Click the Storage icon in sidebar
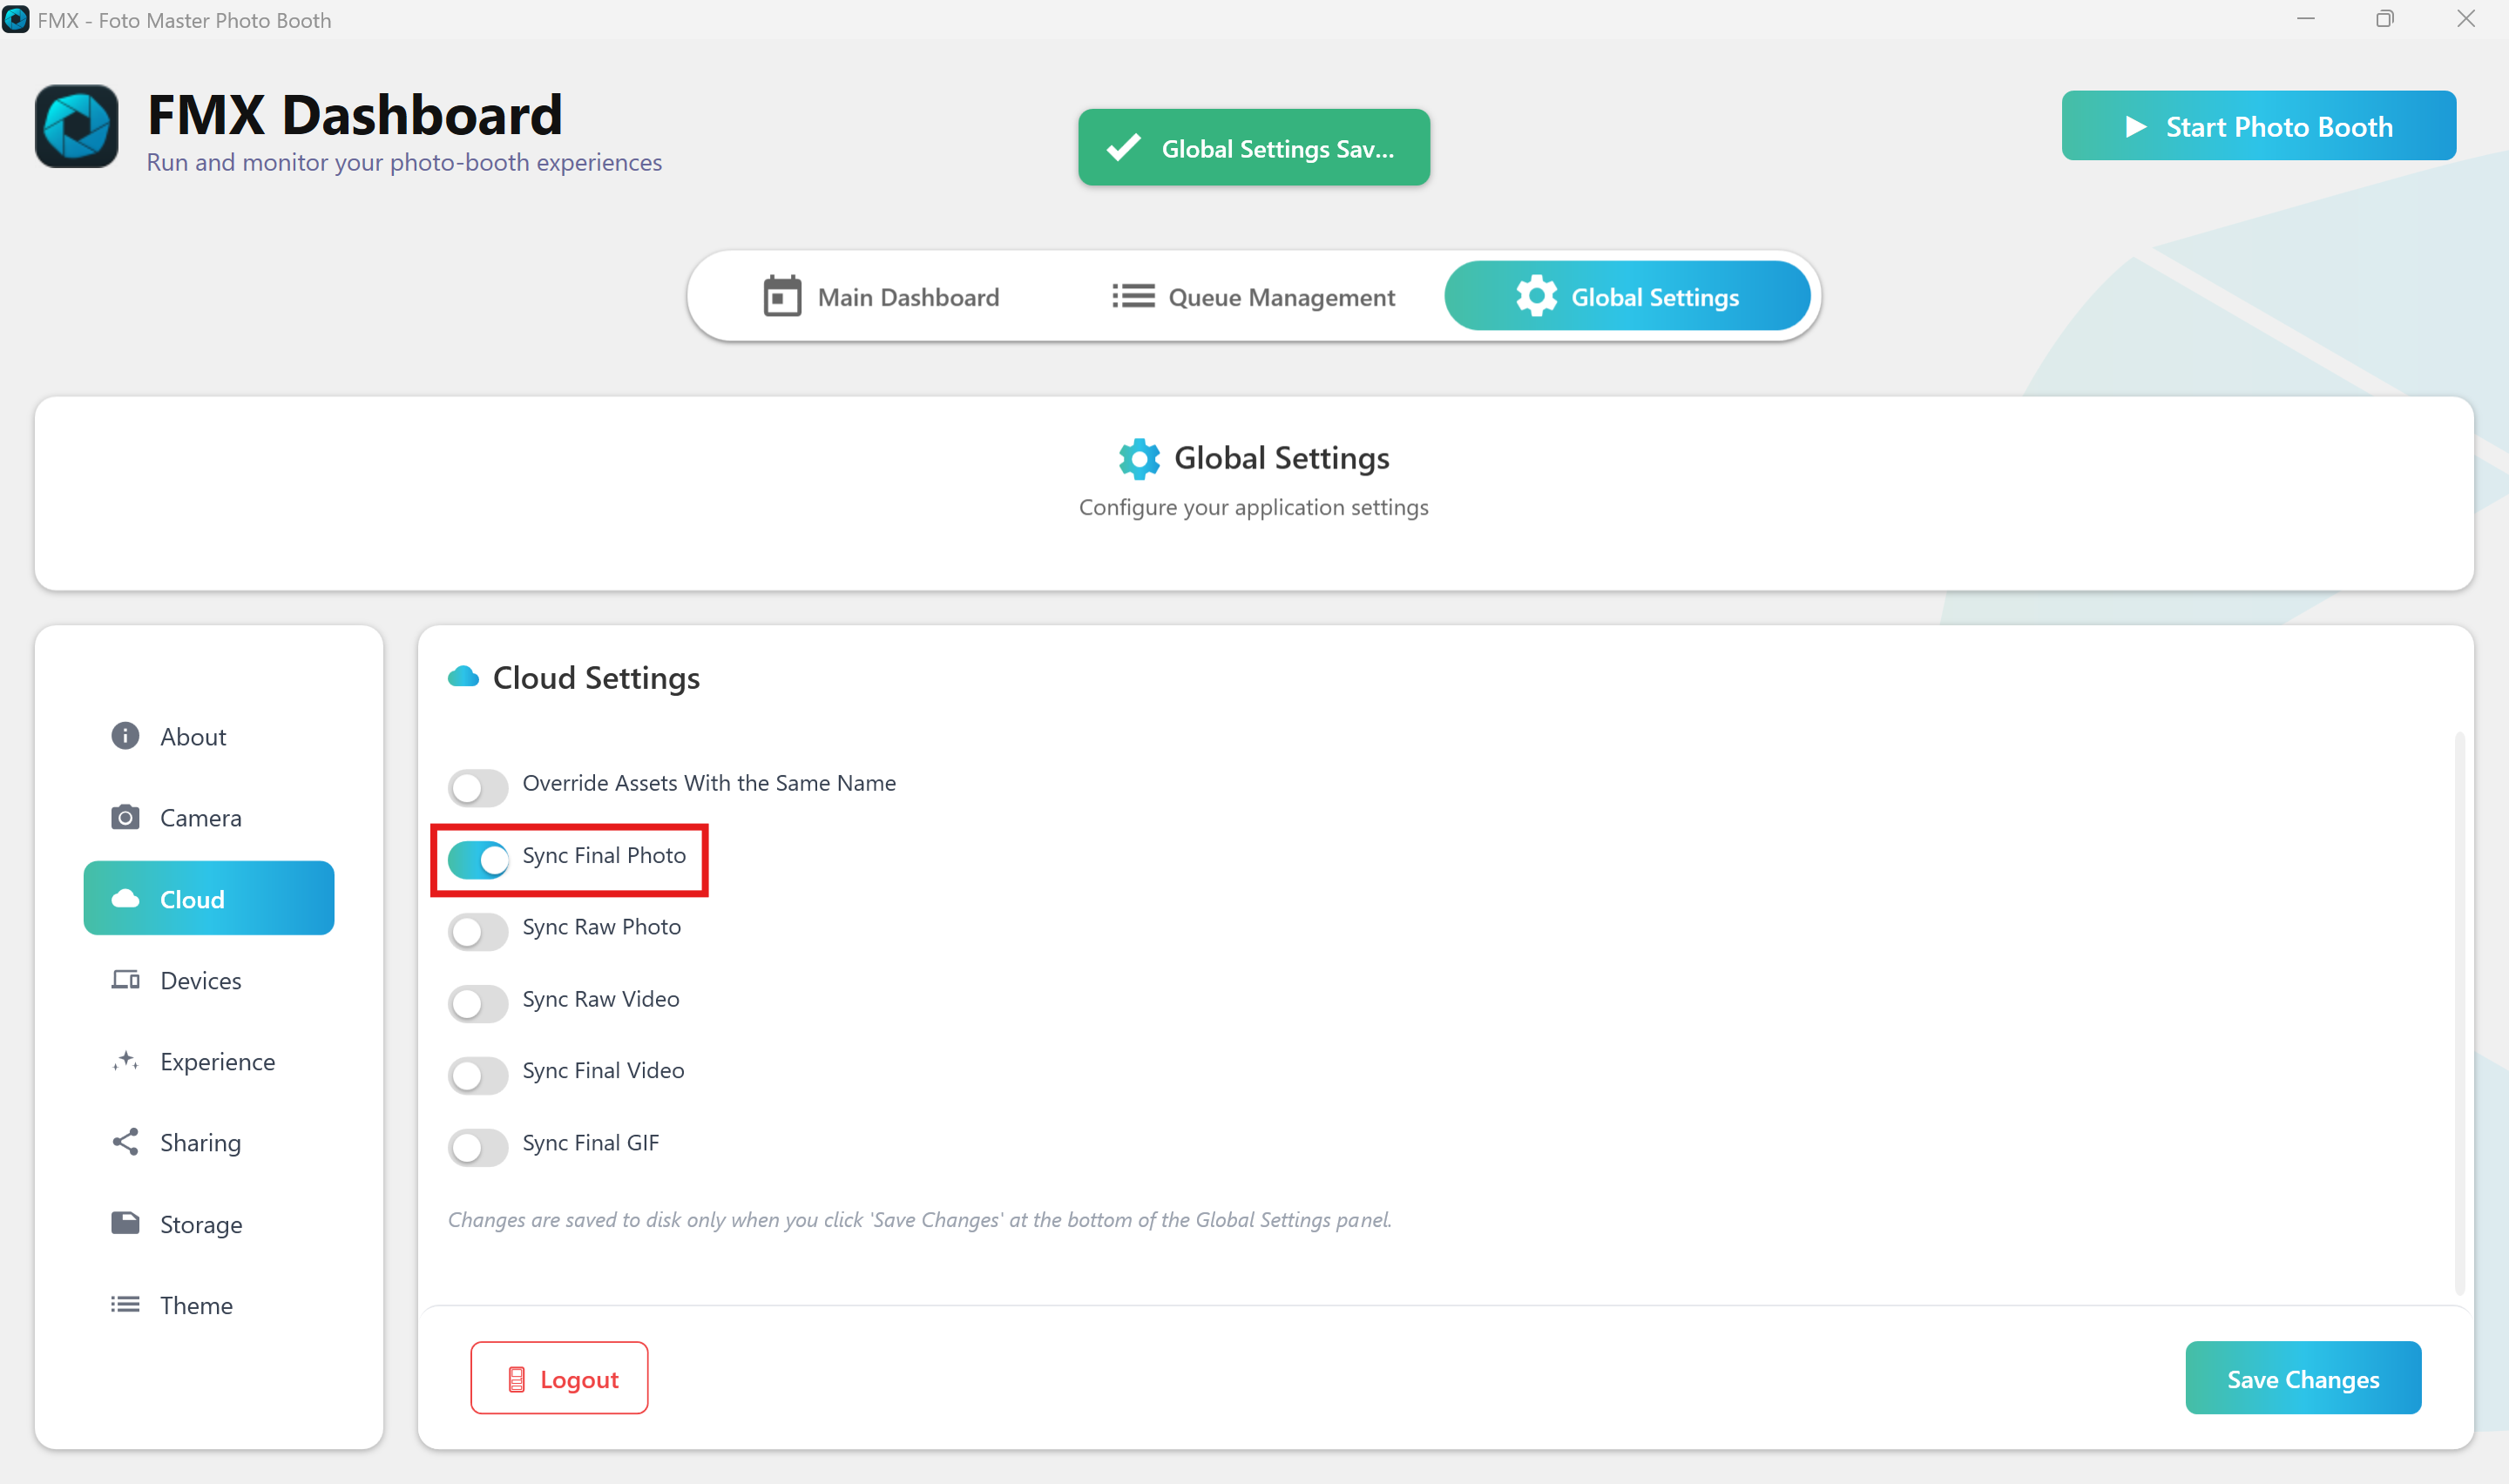 (x=125, y=1223)
